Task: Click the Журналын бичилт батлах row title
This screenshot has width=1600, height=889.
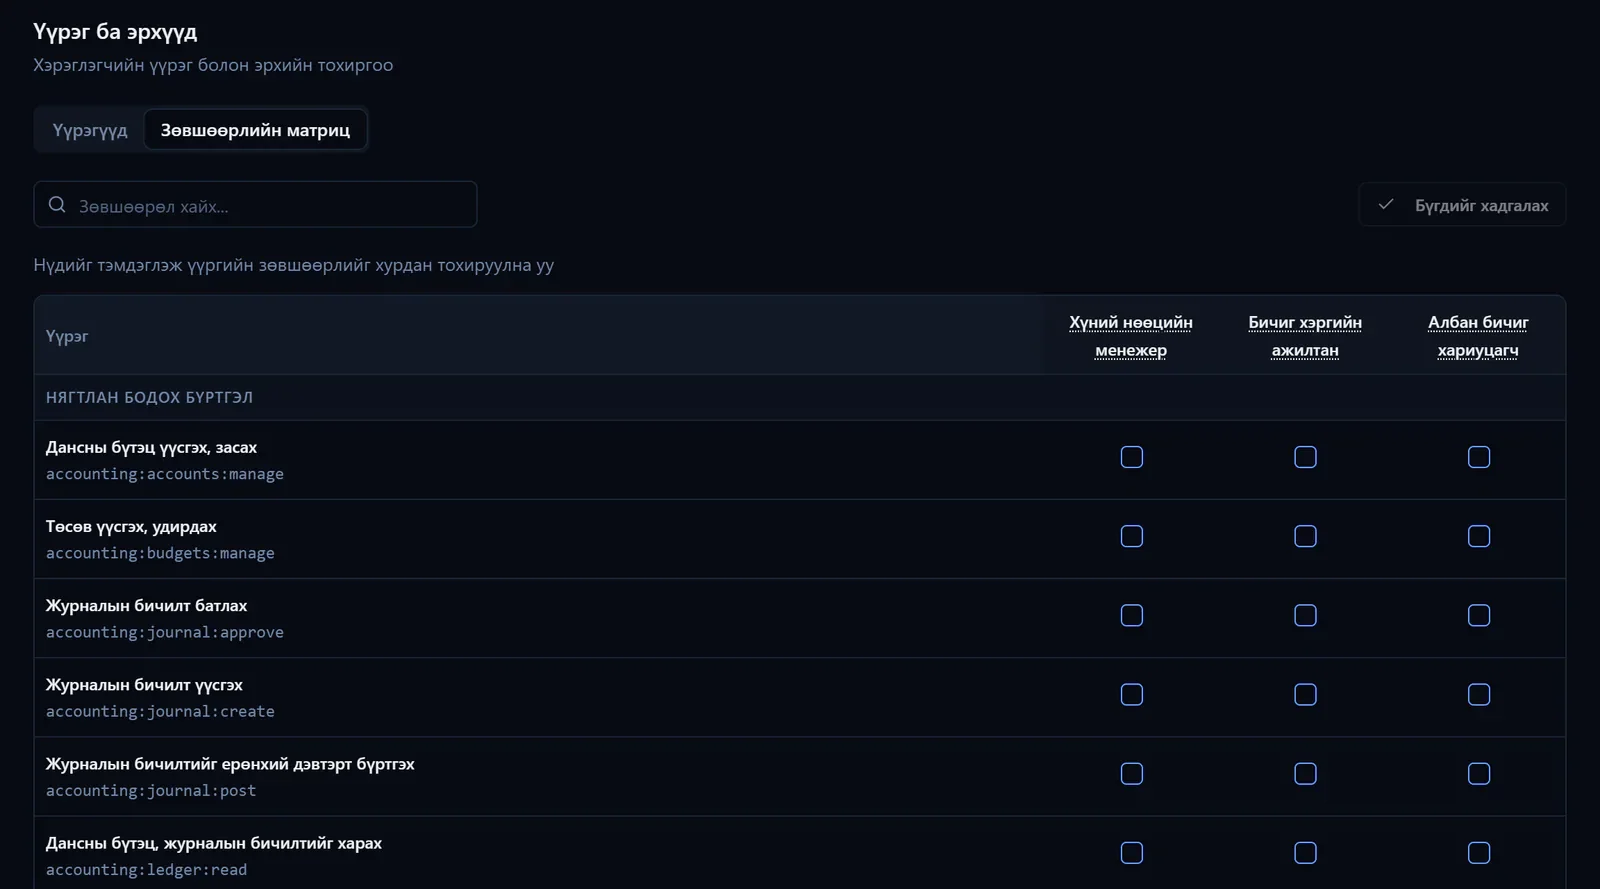Action: 146,605
